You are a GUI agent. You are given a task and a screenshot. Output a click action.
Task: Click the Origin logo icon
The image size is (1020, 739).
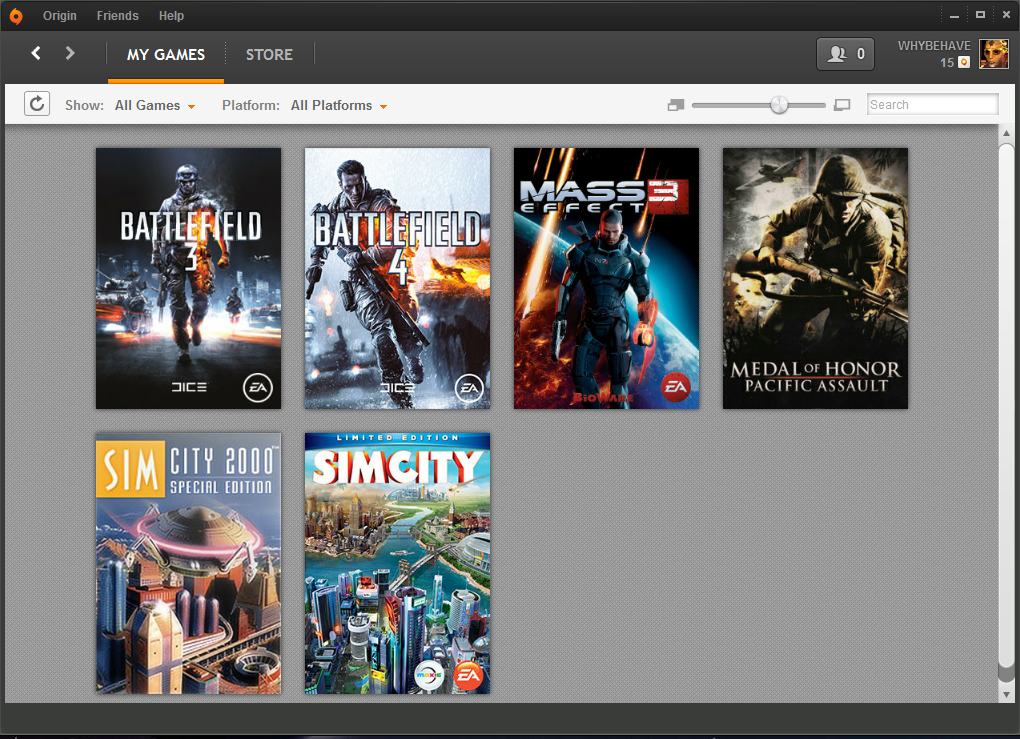pos(16,16)
